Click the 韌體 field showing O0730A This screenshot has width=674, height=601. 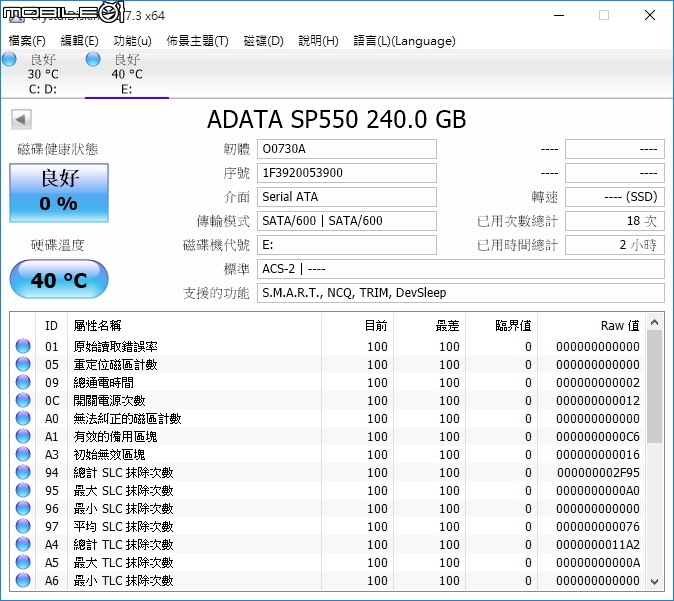346,149
